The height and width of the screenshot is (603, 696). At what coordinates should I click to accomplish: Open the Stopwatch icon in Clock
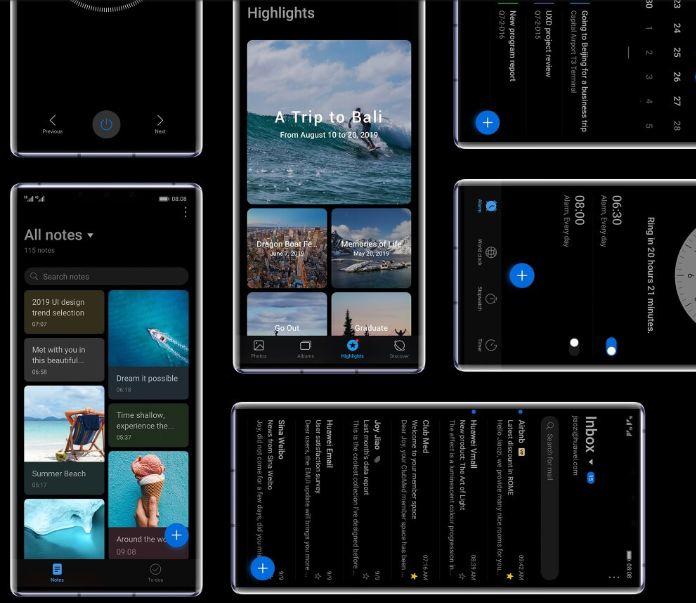pyautogui.click(x=490, y=298)
